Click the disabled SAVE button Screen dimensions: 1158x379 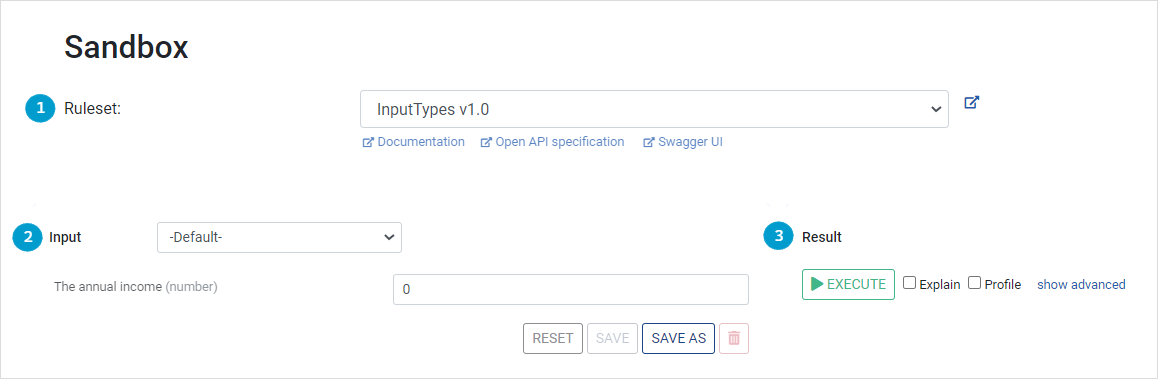612,338
